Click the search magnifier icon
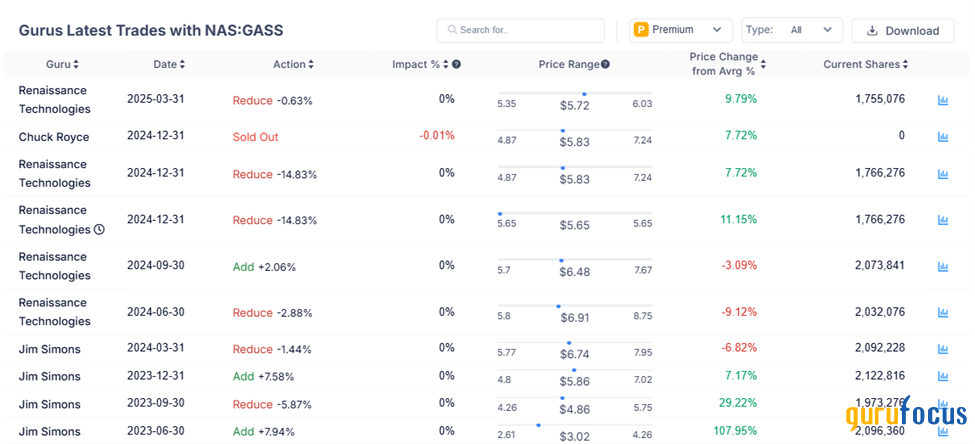The width and height of the screenshot is (975, 444). coord(452,30)
